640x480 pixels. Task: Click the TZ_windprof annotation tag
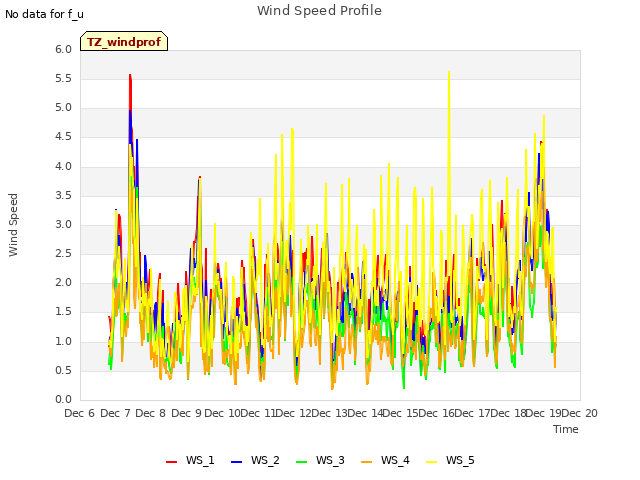click(124, 41)
